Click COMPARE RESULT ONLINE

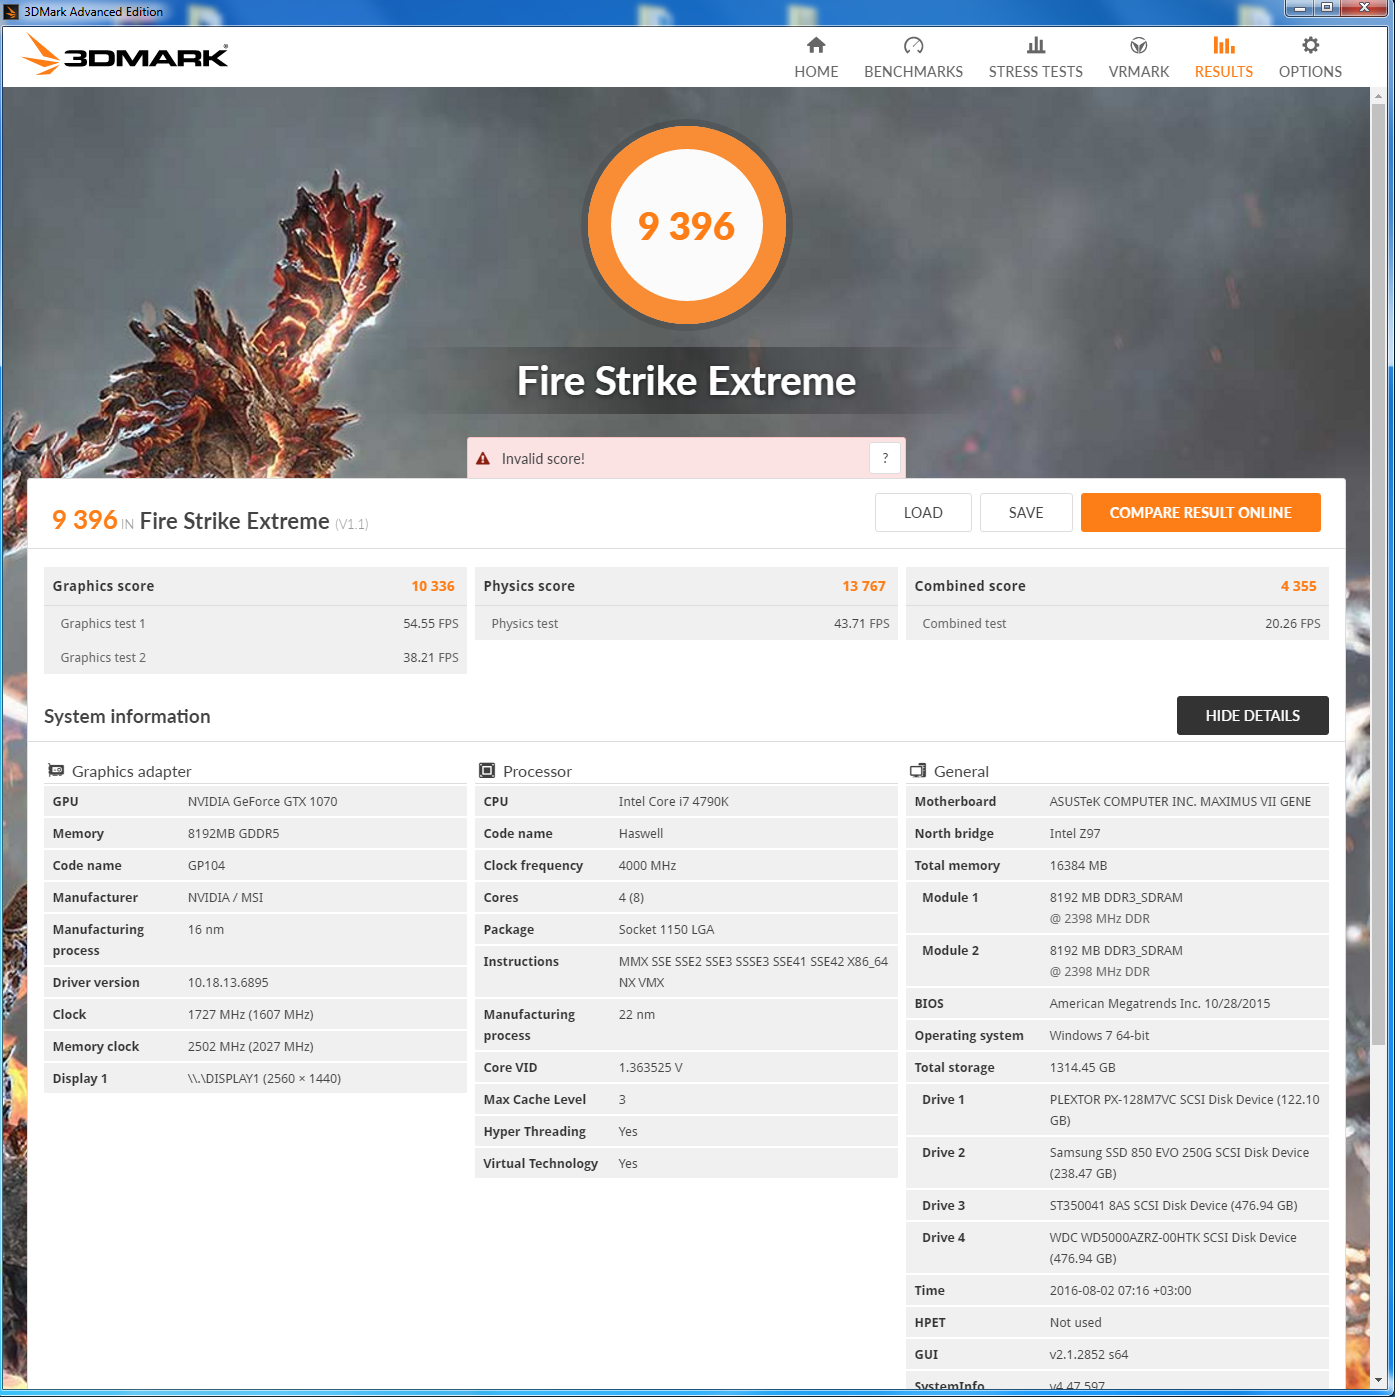coord(1201,513)
